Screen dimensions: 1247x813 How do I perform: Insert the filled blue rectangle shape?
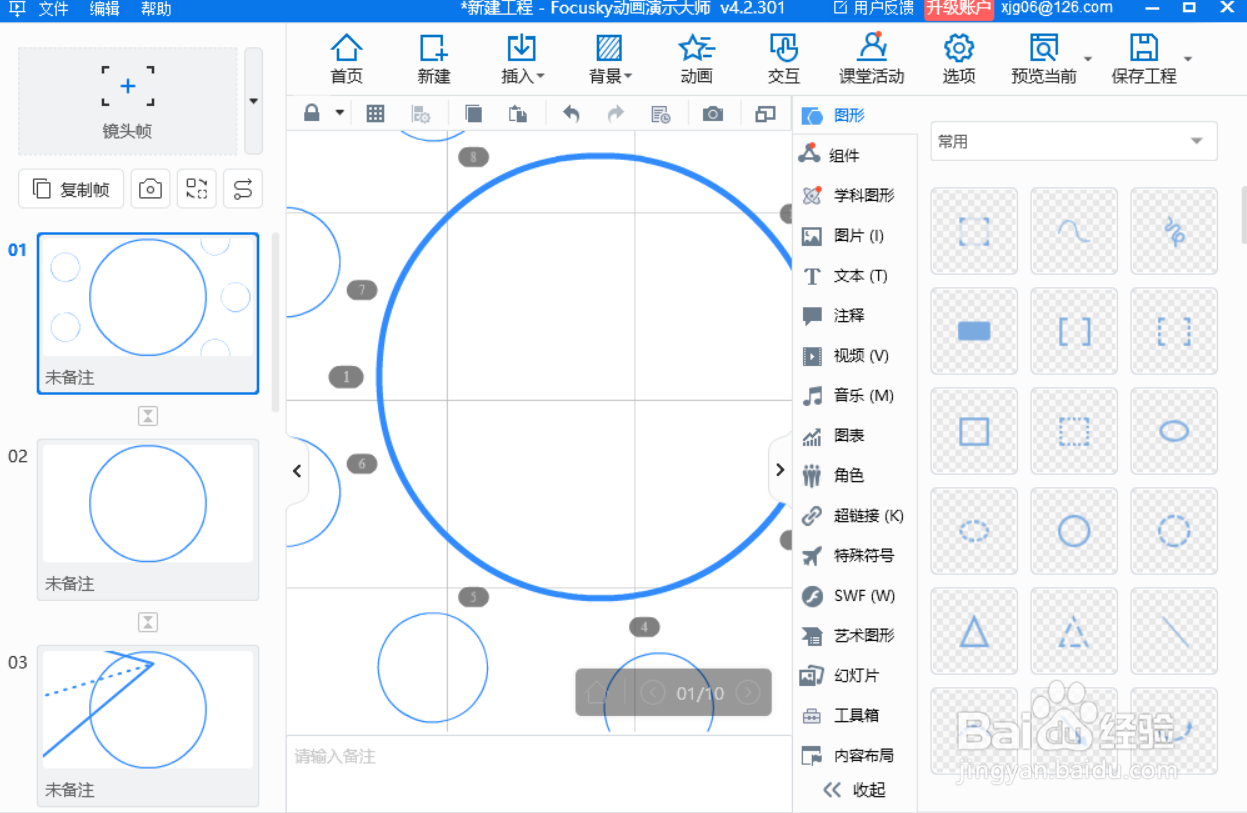click(x=974, y=331)
